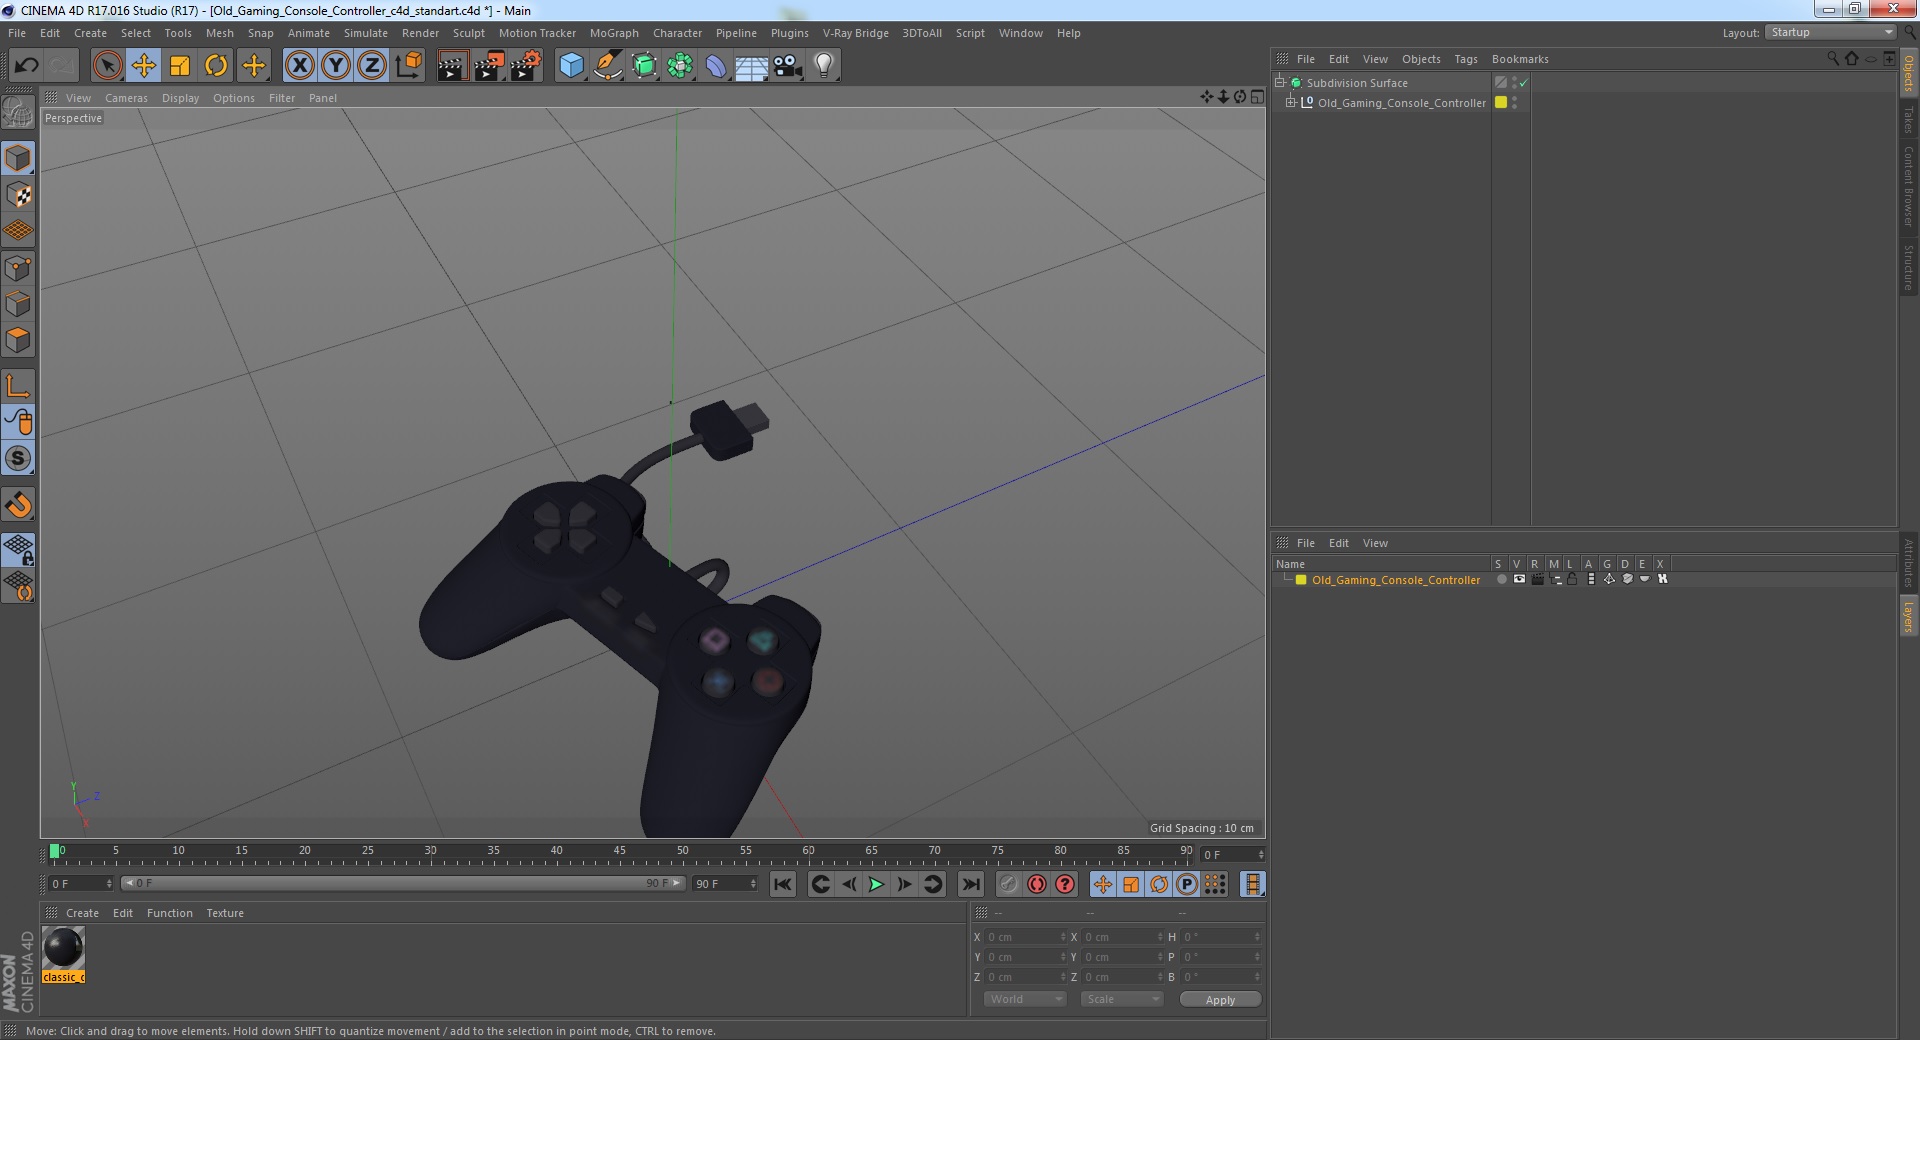Open the Cameras viewport menu
Screen dimensions: 1920x1158
click(126, 98)
